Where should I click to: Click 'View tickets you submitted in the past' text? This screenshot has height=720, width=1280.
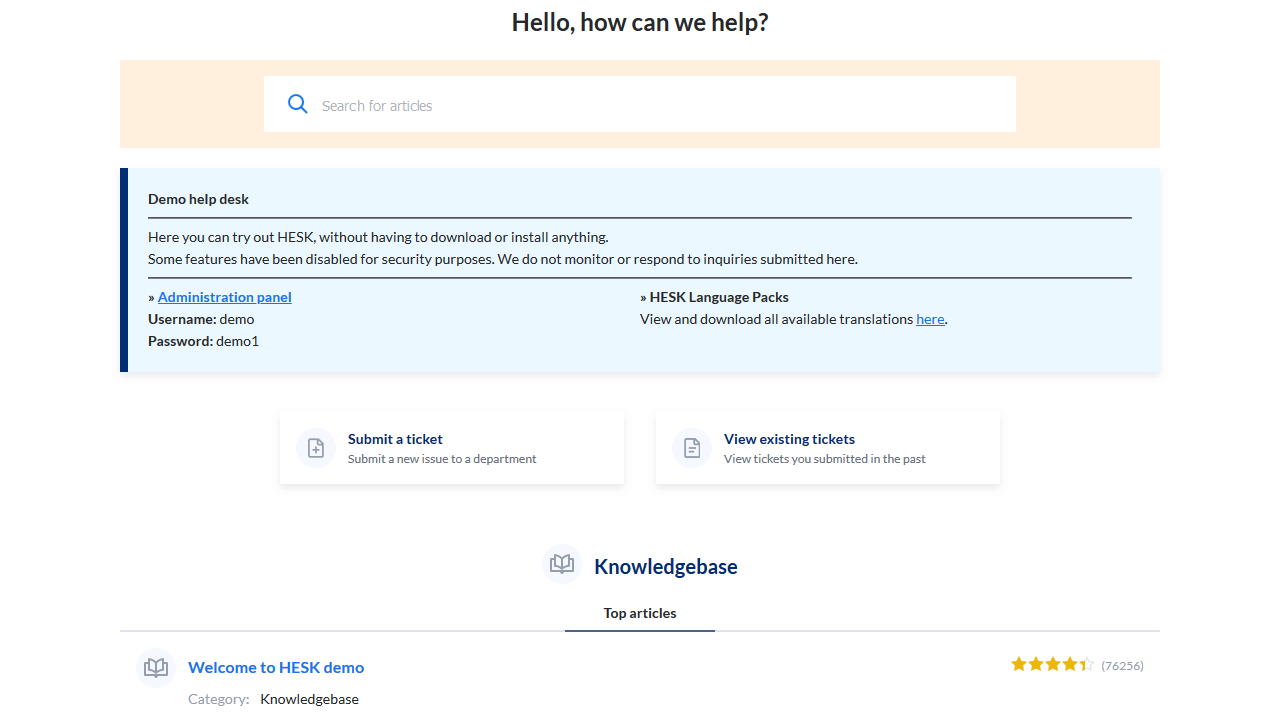click(825, 459)
